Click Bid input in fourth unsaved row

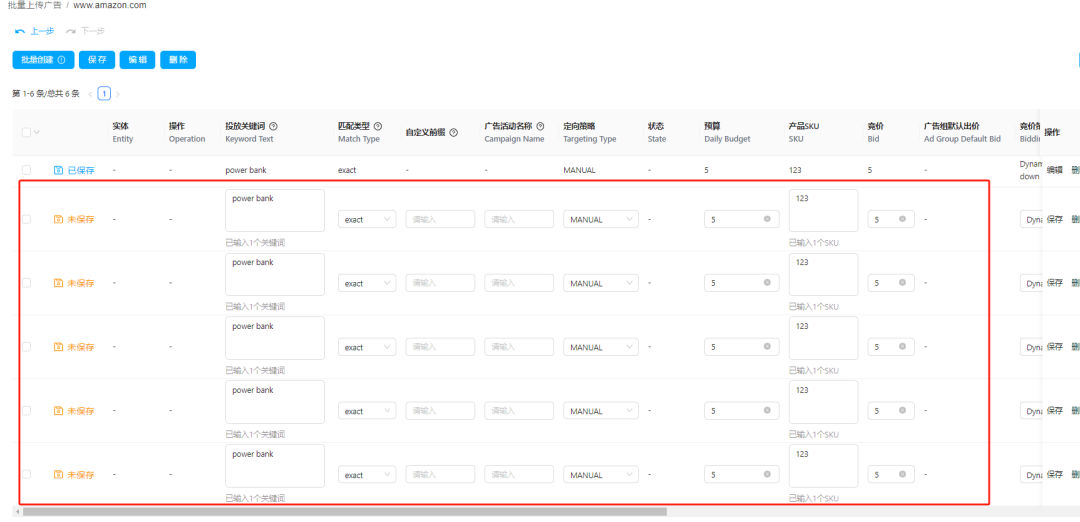[891, 411]
